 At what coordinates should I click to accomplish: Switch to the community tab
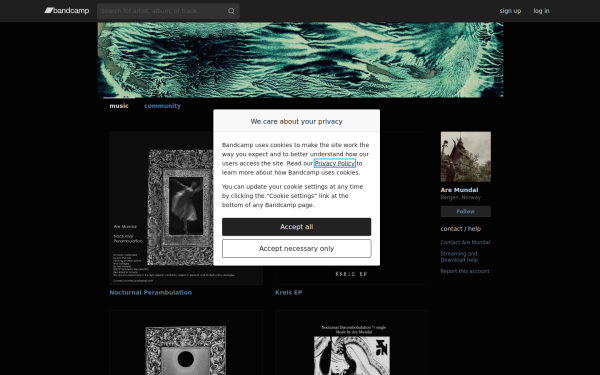[162, 106]
